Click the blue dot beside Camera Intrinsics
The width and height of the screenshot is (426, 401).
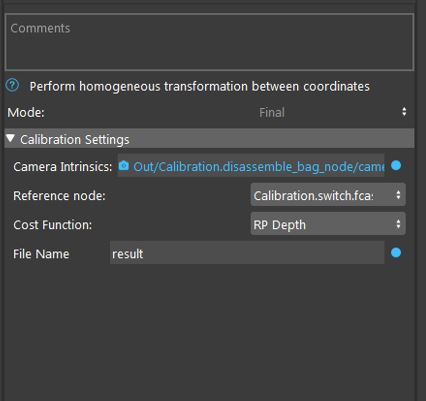[396, 165]
